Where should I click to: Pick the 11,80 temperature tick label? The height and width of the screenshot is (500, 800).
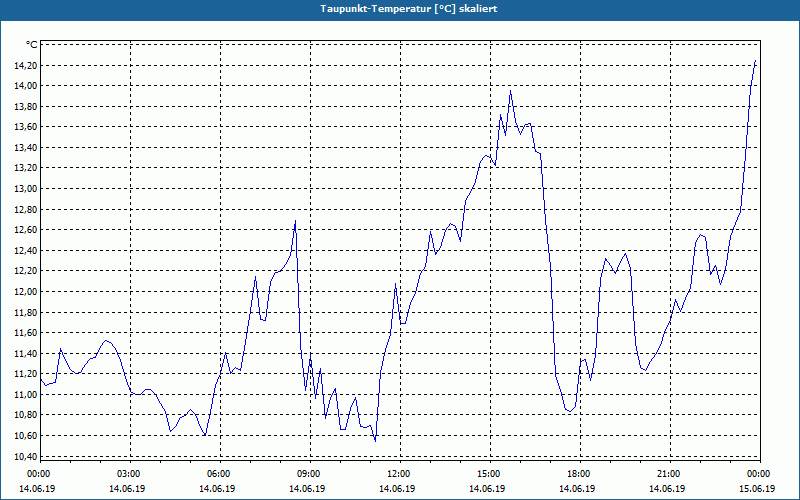coord(27,312)
